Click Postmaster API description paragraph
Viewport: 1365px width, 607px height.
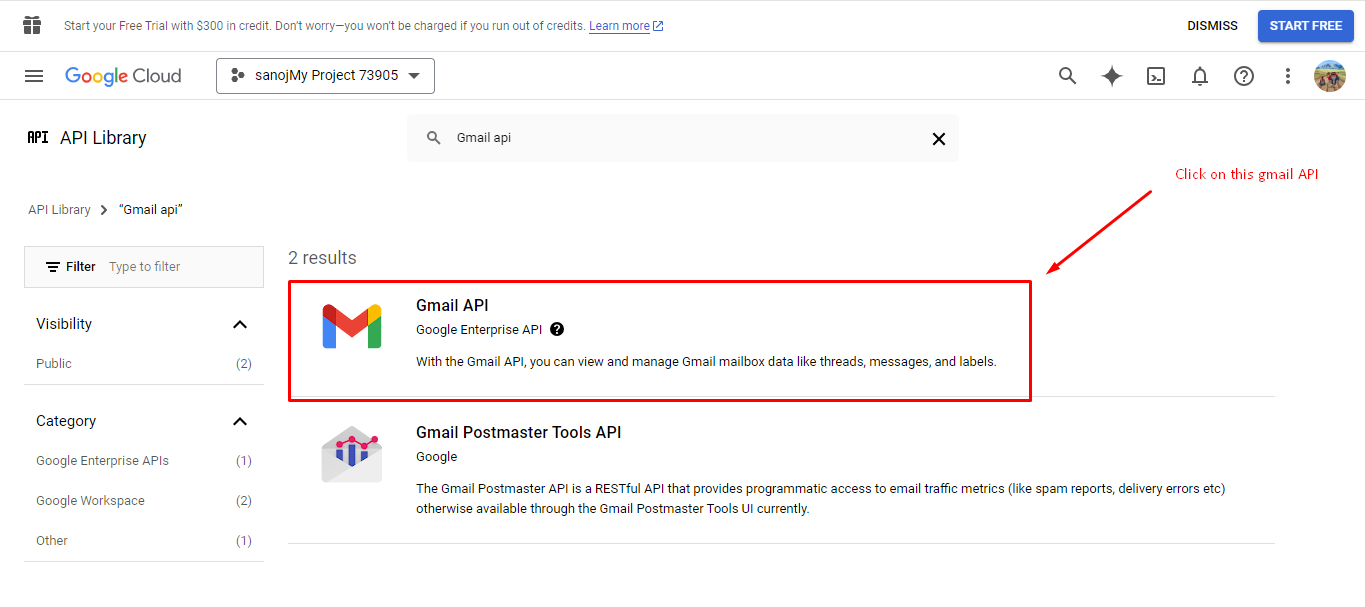click(x=821, y=499)
